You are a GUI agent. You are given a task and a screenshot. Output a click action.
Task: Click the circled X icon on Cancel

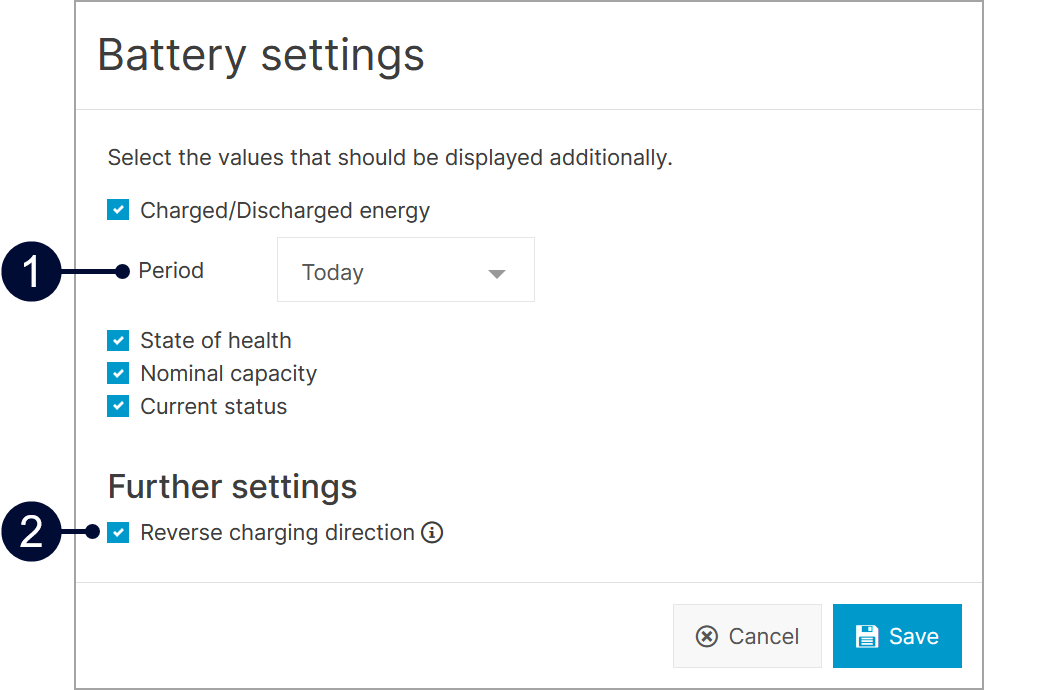tap(707, 636)
